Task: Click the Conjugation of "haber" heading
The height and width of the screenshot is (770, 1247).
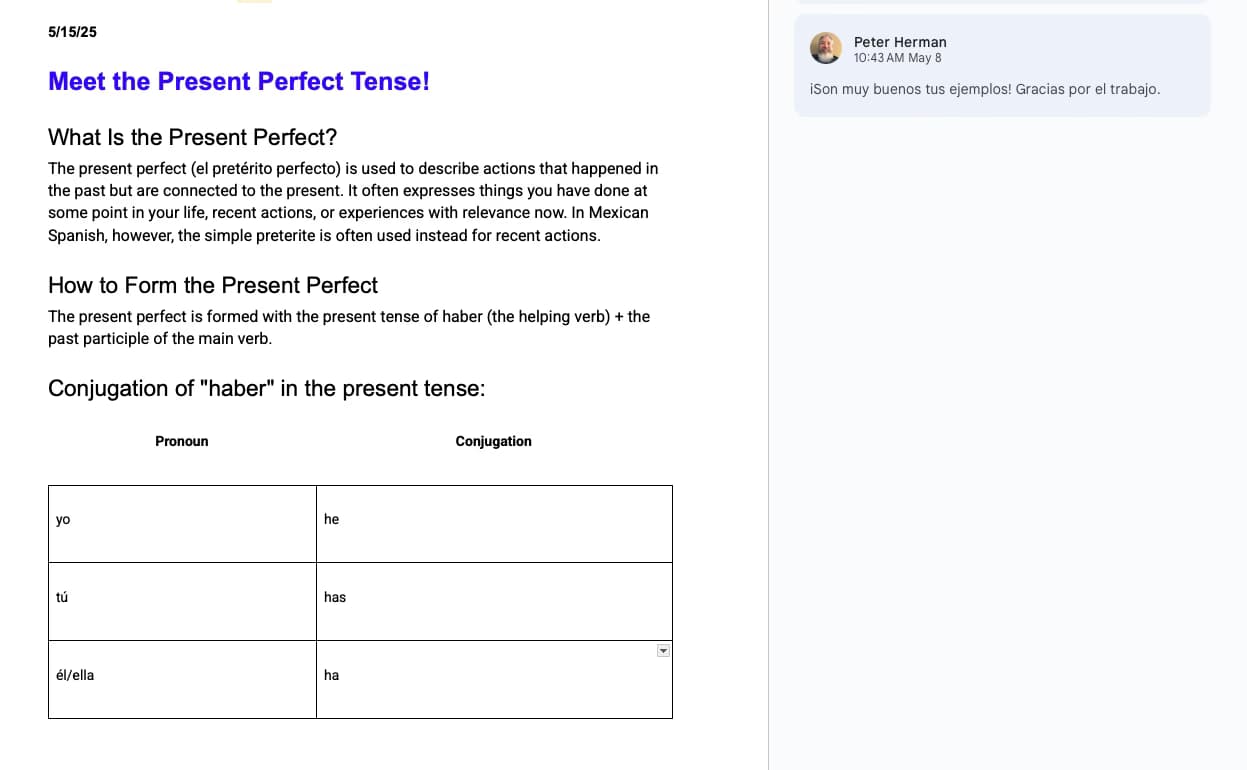Action: 266,388
